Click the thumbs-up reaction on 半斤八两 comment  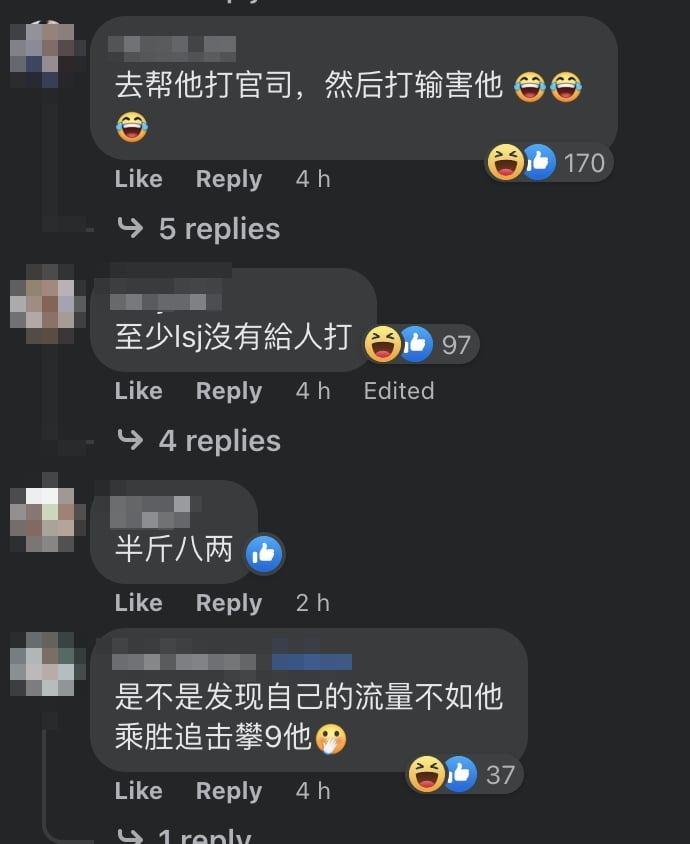[x=264, y=553]
